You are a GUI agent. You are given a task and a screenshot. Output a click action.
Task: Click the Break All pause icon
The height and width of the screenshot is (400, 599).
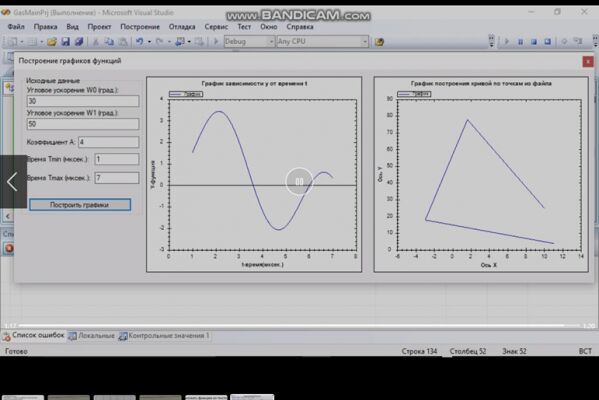520,42
